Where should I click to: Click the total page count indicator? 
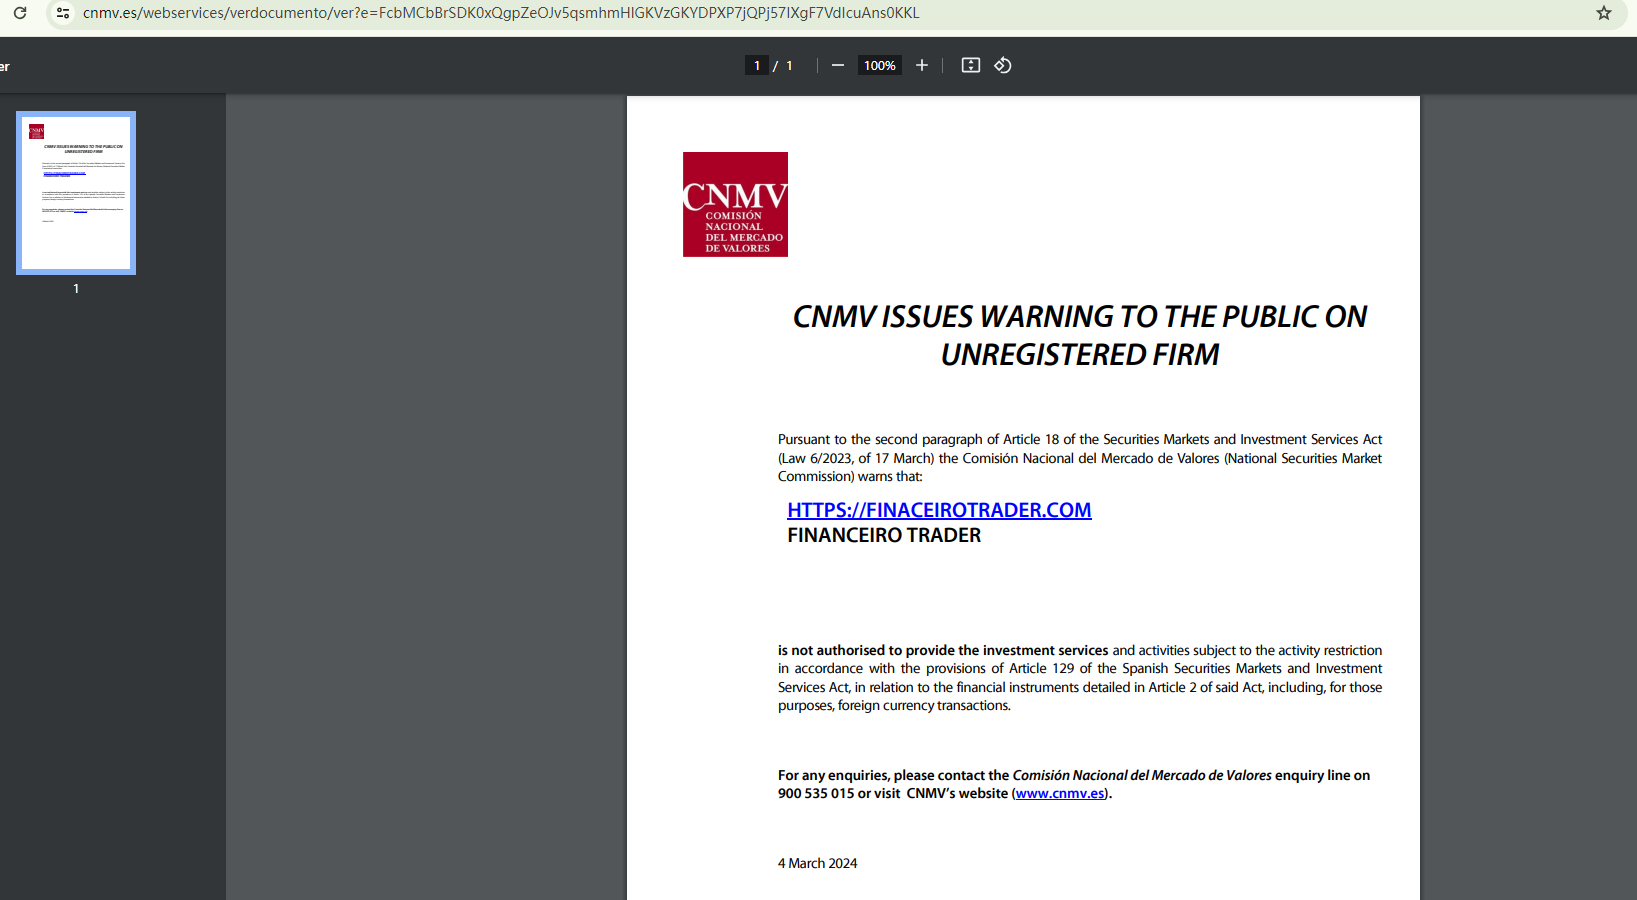click(789, 65)
